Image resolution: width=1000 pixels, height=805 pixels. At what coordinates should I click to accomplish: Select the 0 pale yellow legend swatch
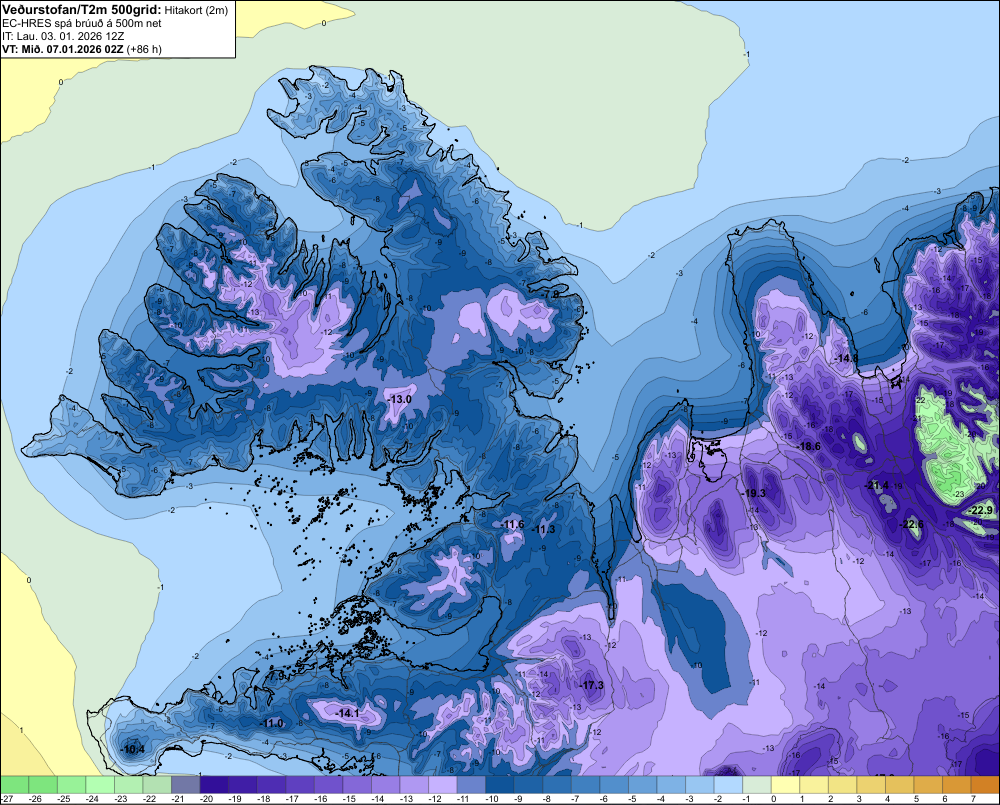click(786, 785)
